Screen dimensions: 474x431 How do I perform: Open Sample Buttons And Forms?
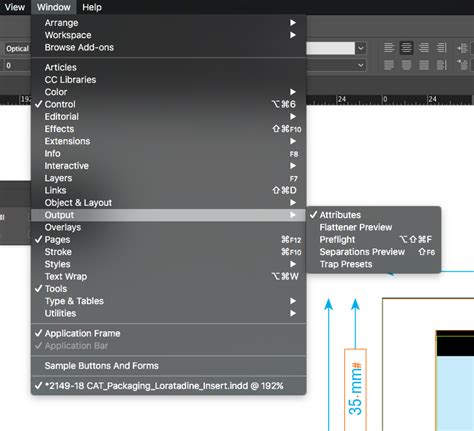pyautogui.click(x=169, y=366)
